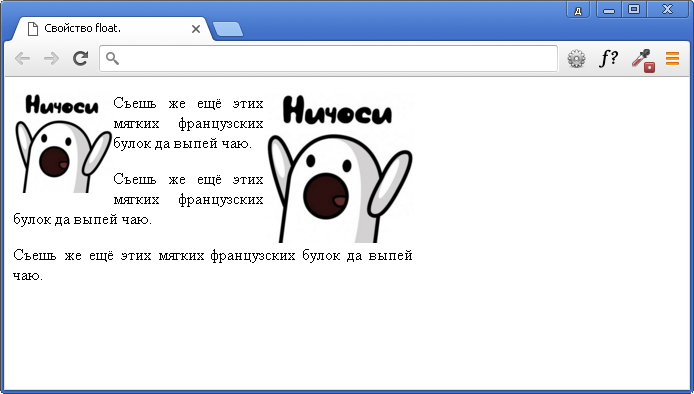The width and height of the screenshot is (694, 394).
Task: Open the f? font finder extension
Action: pyautogui.click(x=609, y=58)
